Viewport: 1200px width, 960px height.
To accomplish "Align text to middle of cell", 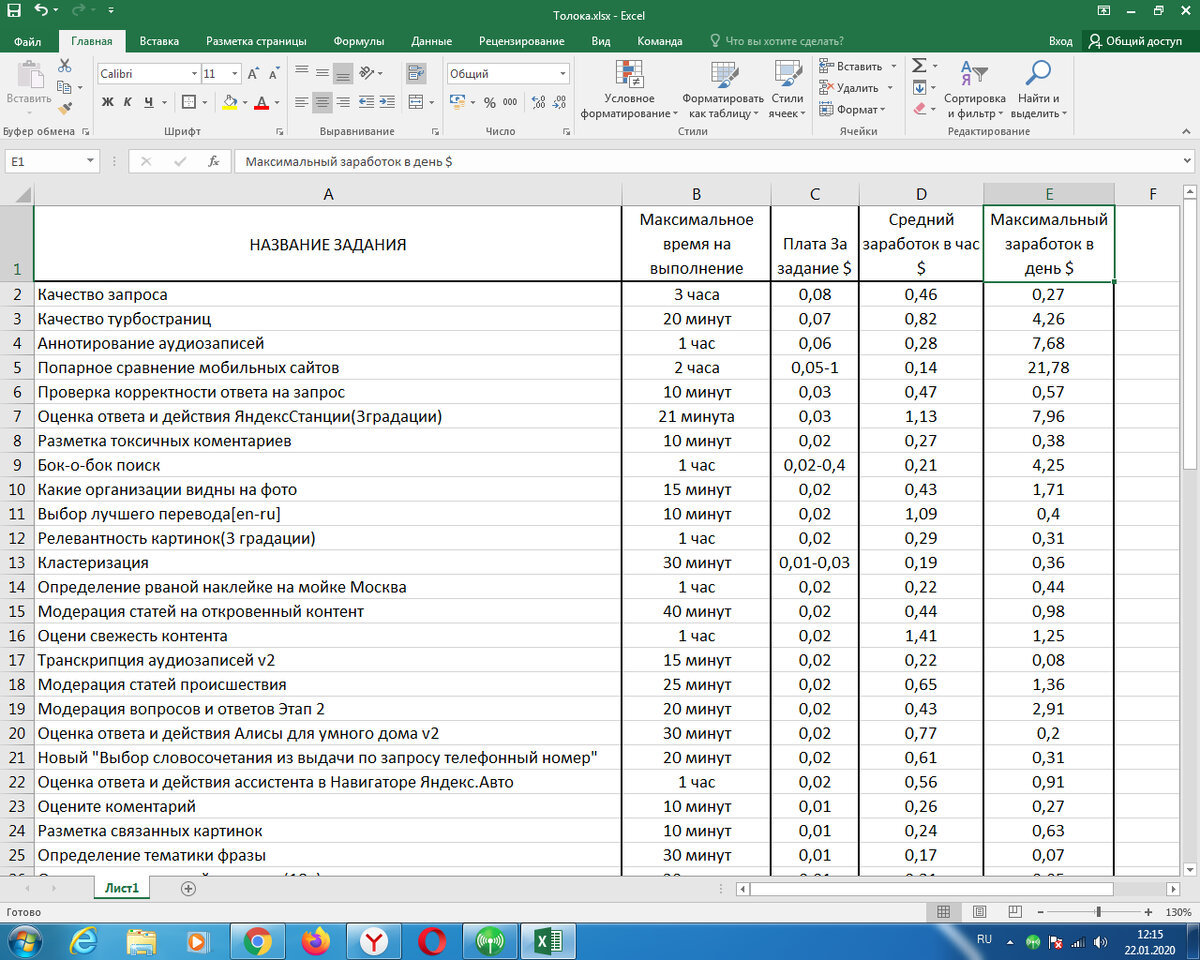I will click(322, 74).
